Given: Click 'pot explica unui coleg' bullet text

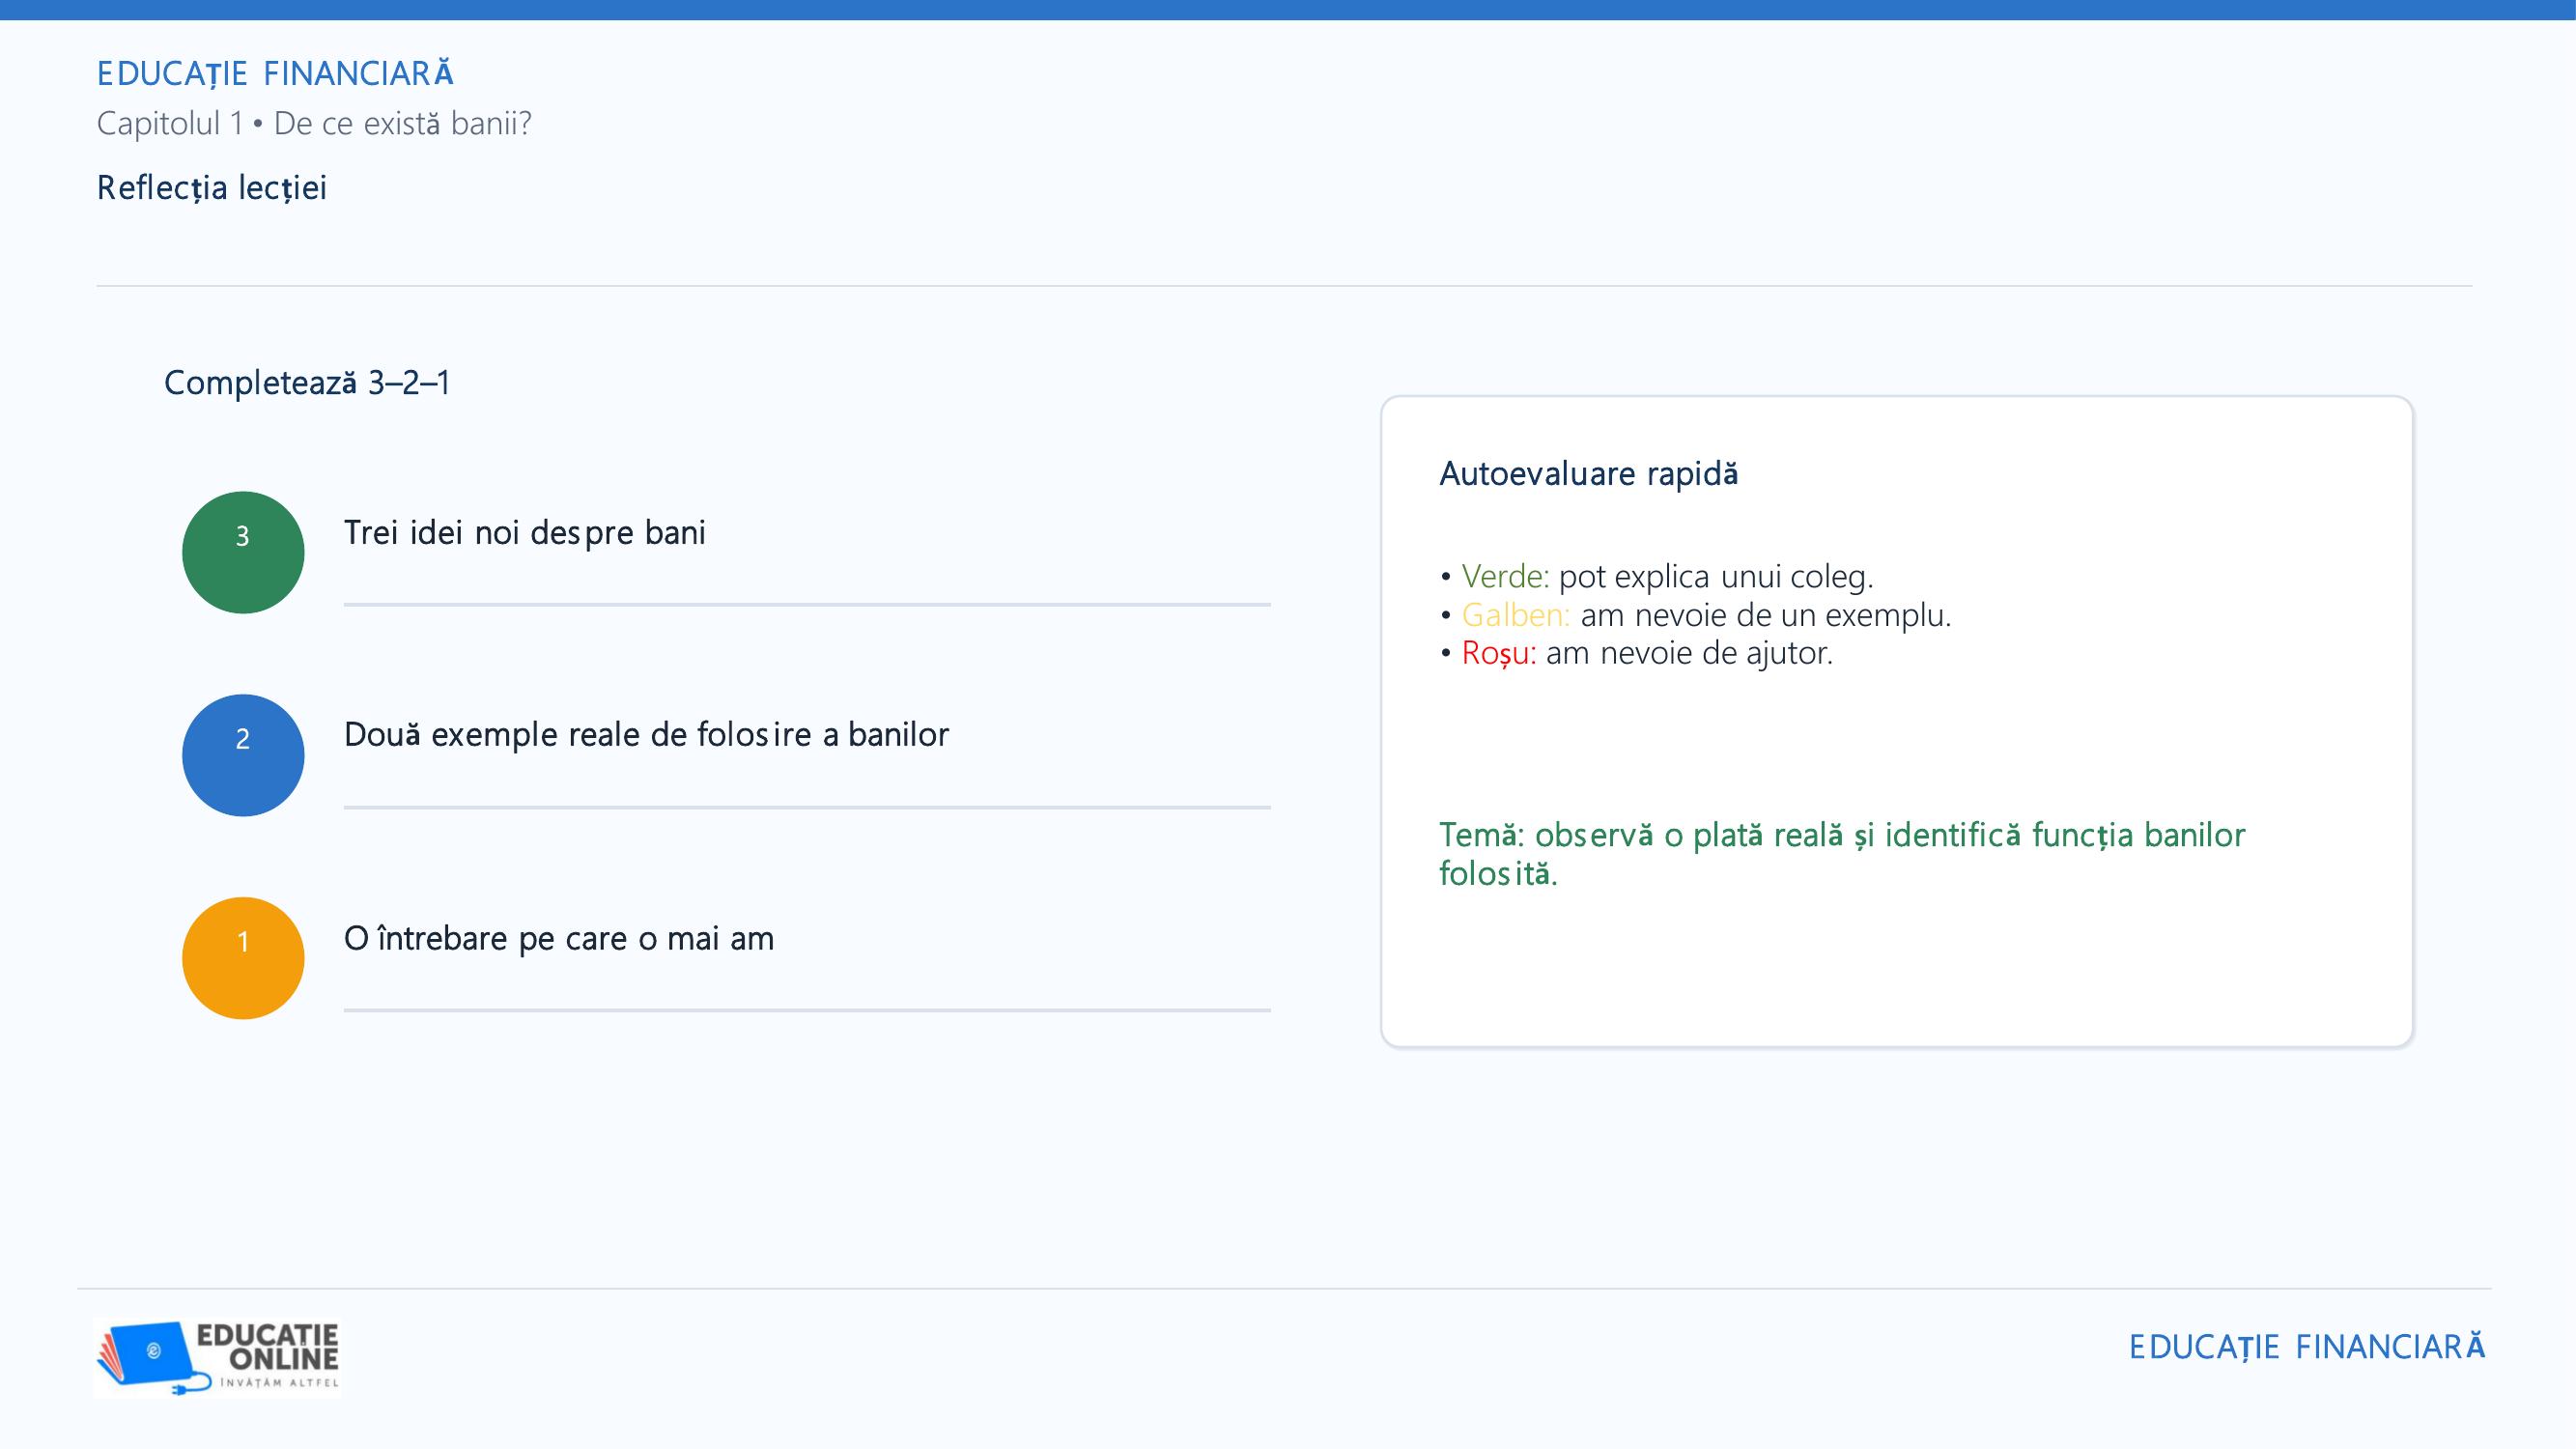Looking at the screenshot, I should pyautogui.click(x=1716, y=577).
